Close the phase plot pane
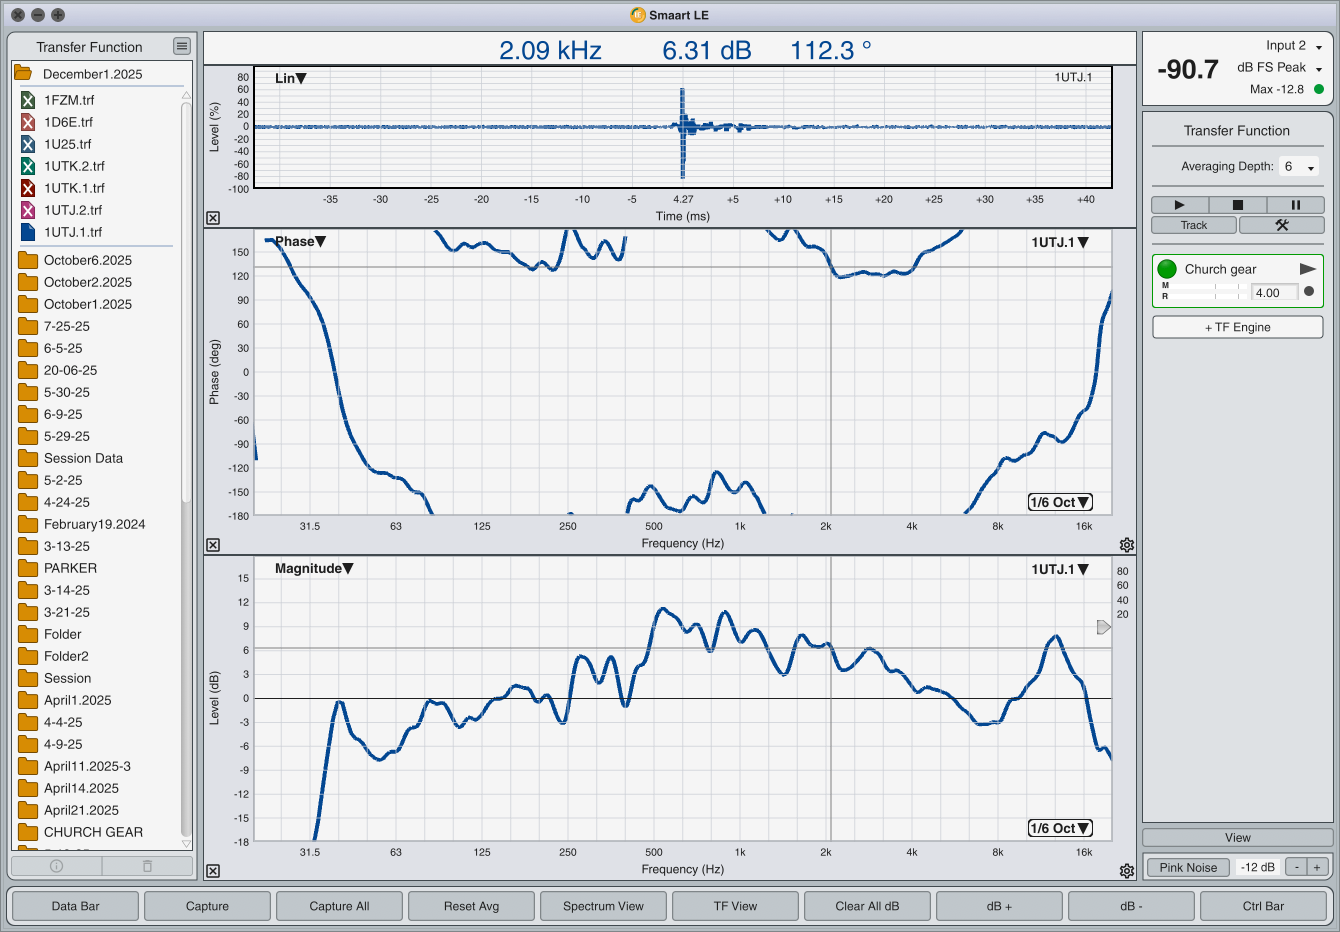The width and height of the screenshot is (1340, 932). click(213, 545)
